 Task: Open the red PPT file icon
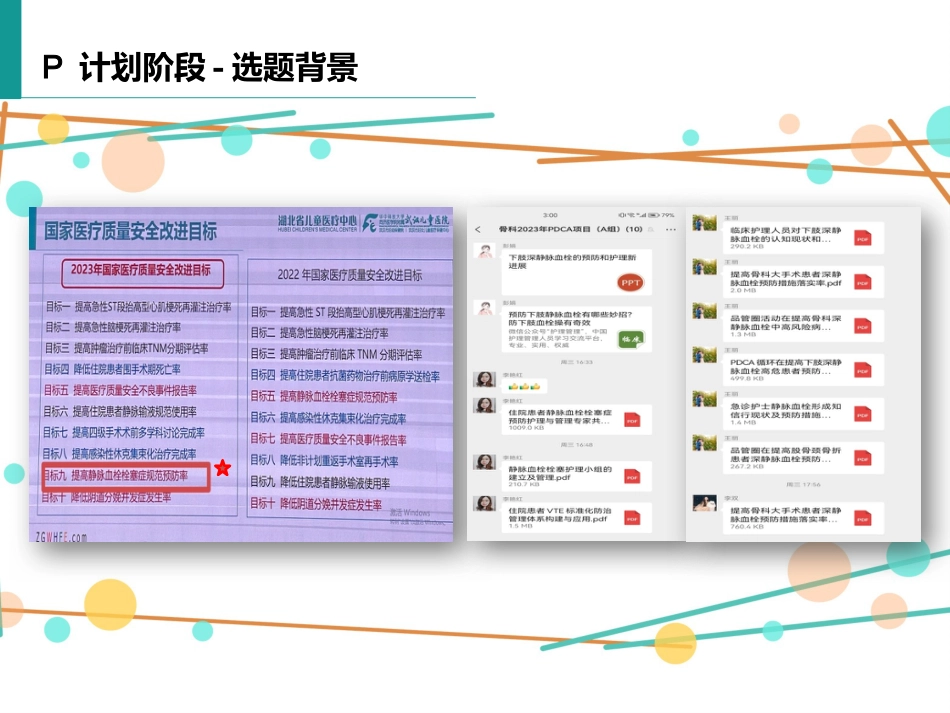pos(631,283)
